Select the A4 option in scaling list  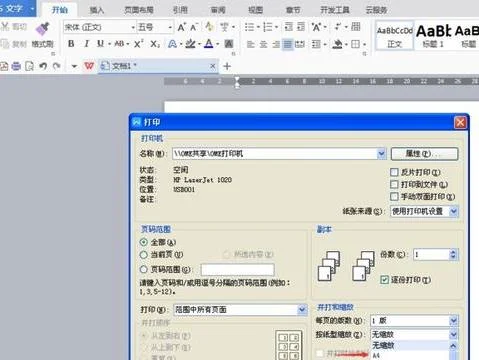410,355
